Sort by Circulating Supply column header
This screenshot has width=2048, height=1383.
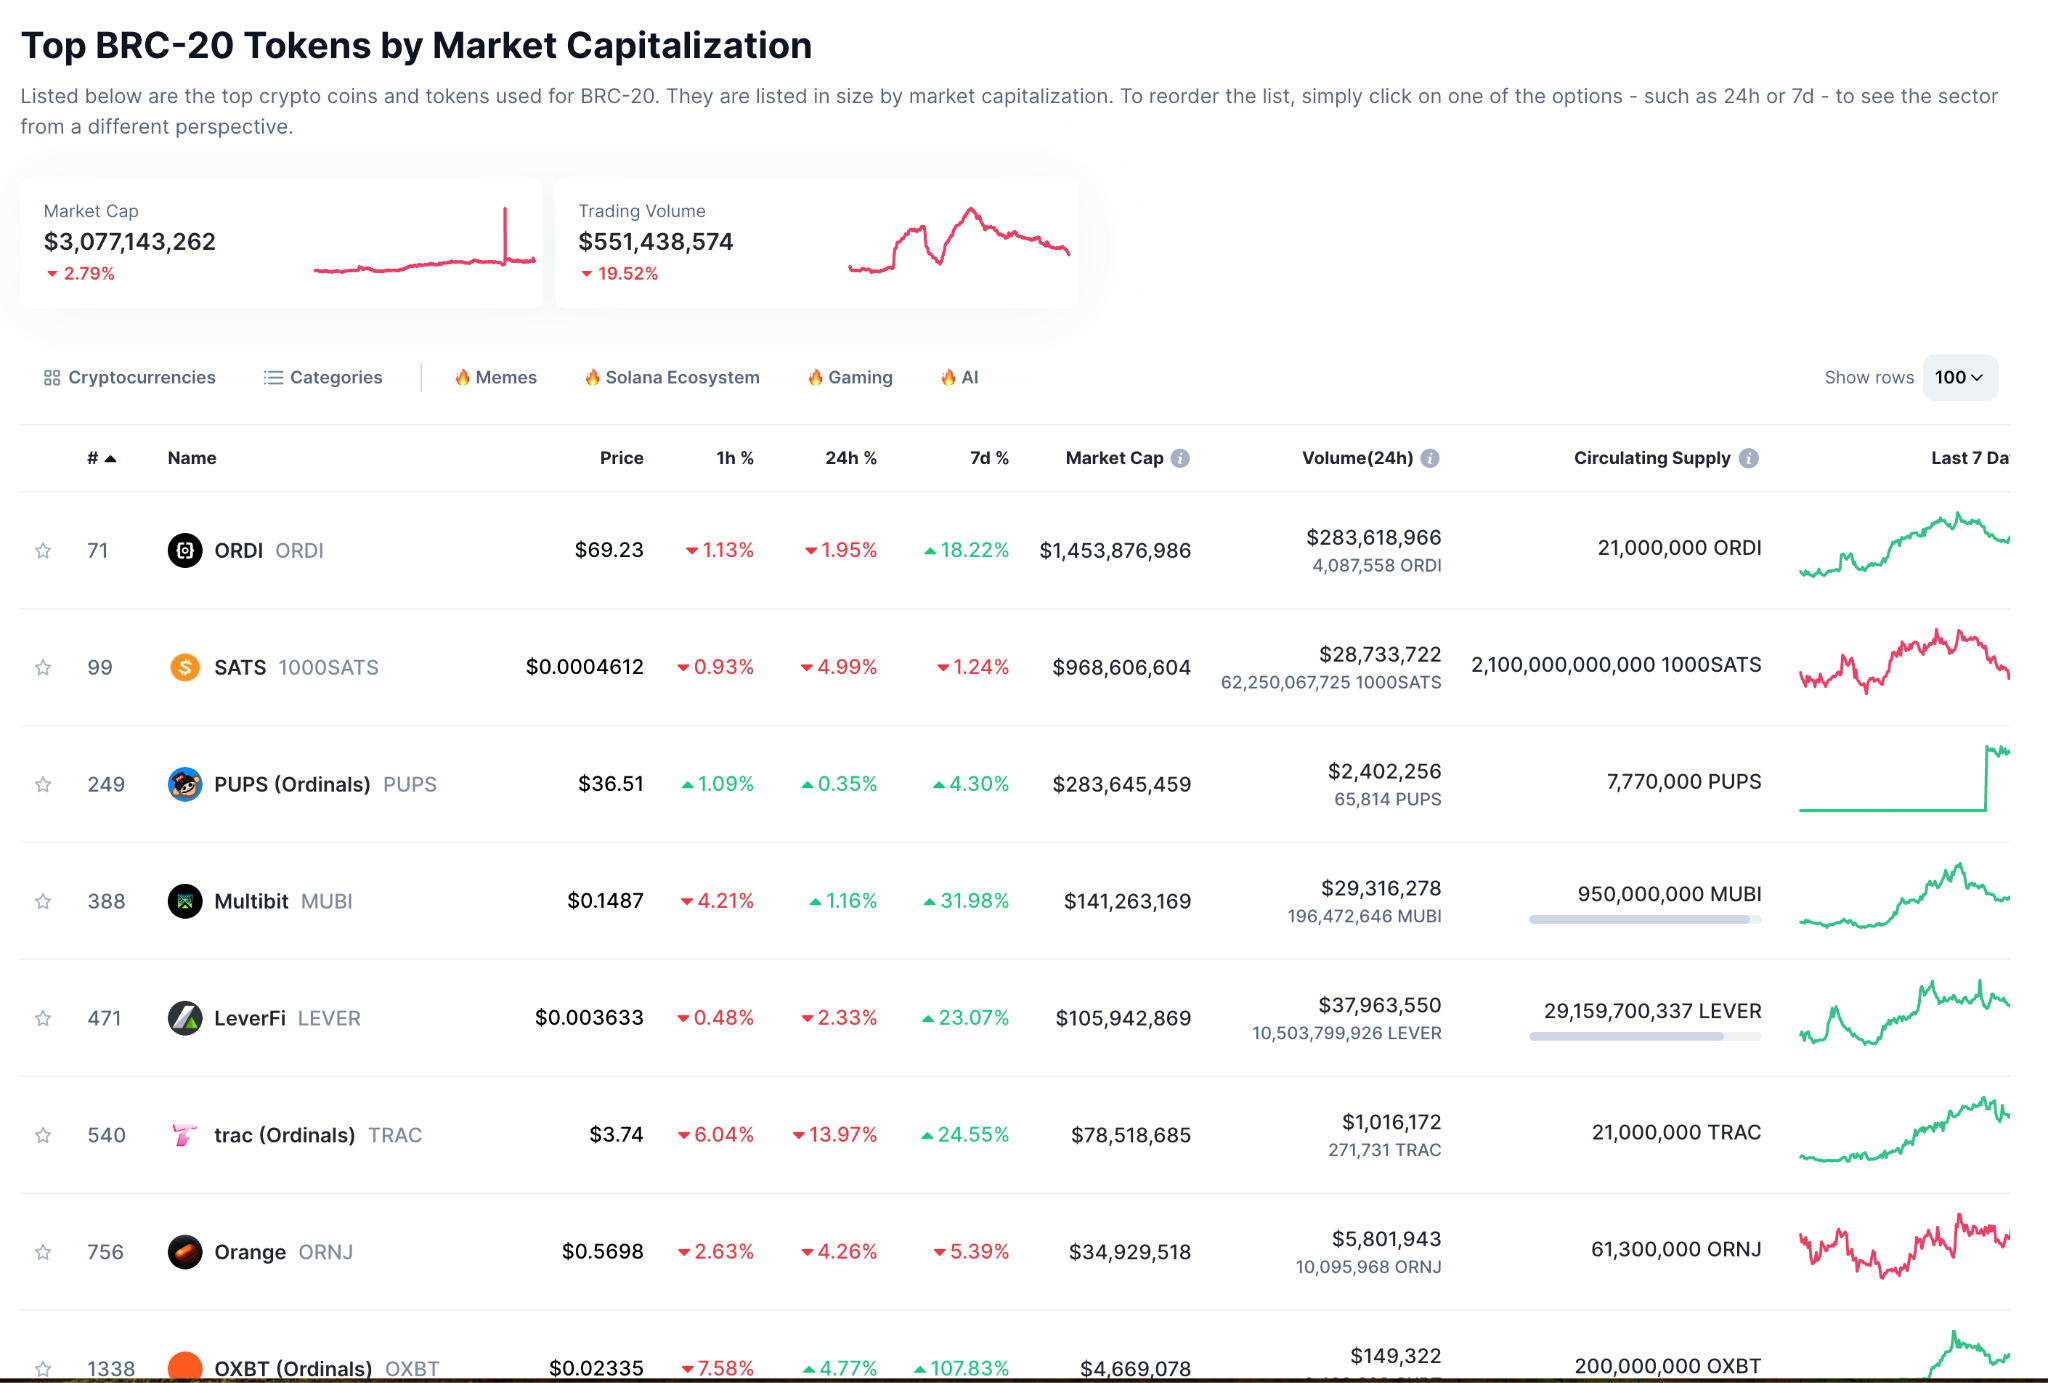pos(1652,458)
